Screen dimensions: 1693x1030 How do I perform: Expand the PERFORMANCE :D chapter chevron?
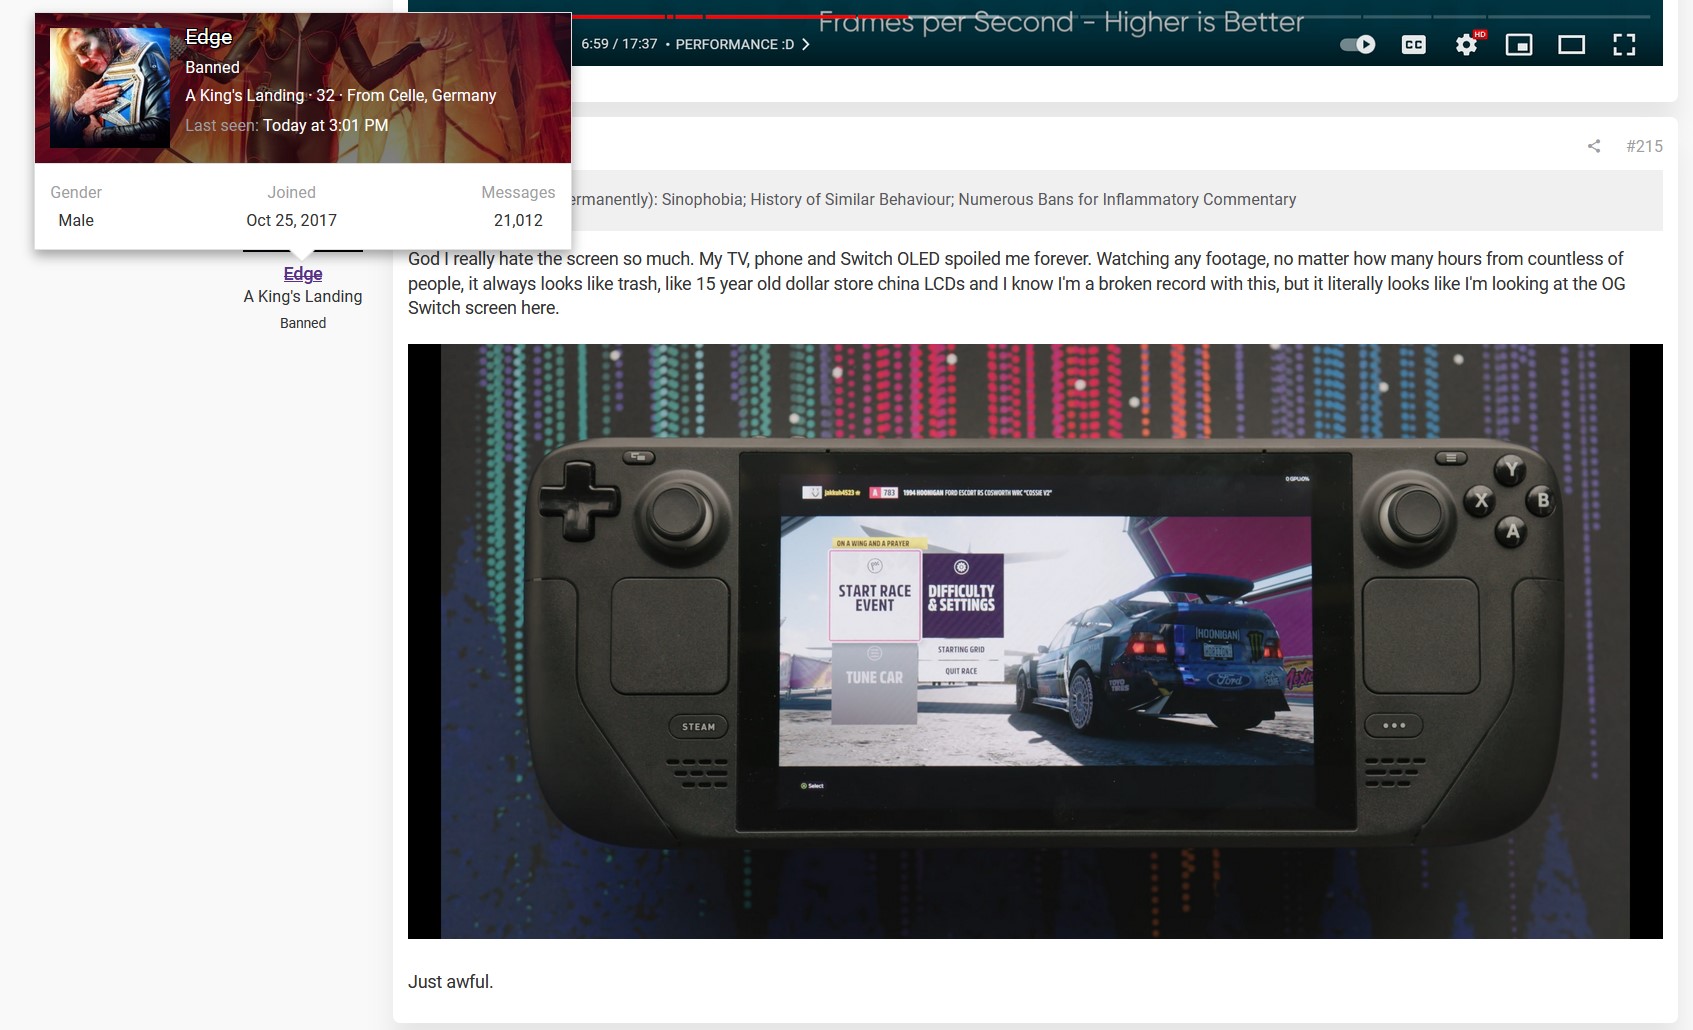coord(806,44)
